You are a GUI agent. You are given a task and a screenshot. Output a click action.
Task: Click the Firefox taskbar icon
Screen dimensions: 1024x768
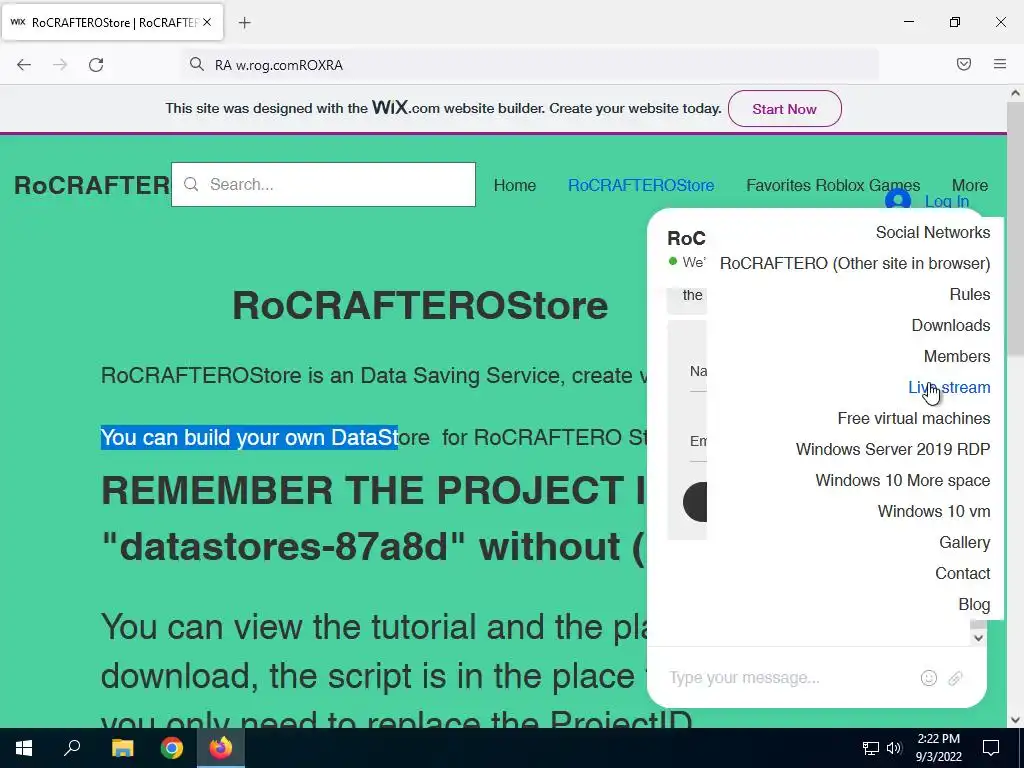pyautogui.click(x=221, y=748)
